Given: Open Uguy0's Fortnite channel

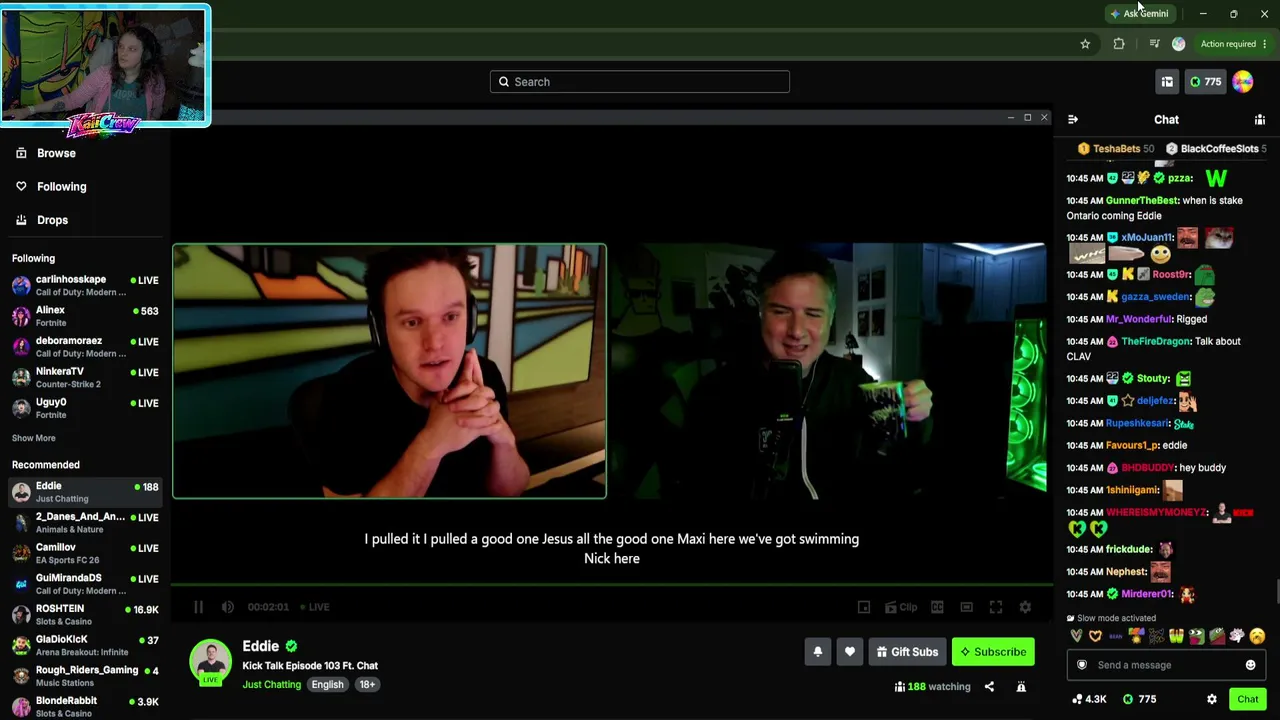Looking at the screenshot, I should [x=85, y=408].
